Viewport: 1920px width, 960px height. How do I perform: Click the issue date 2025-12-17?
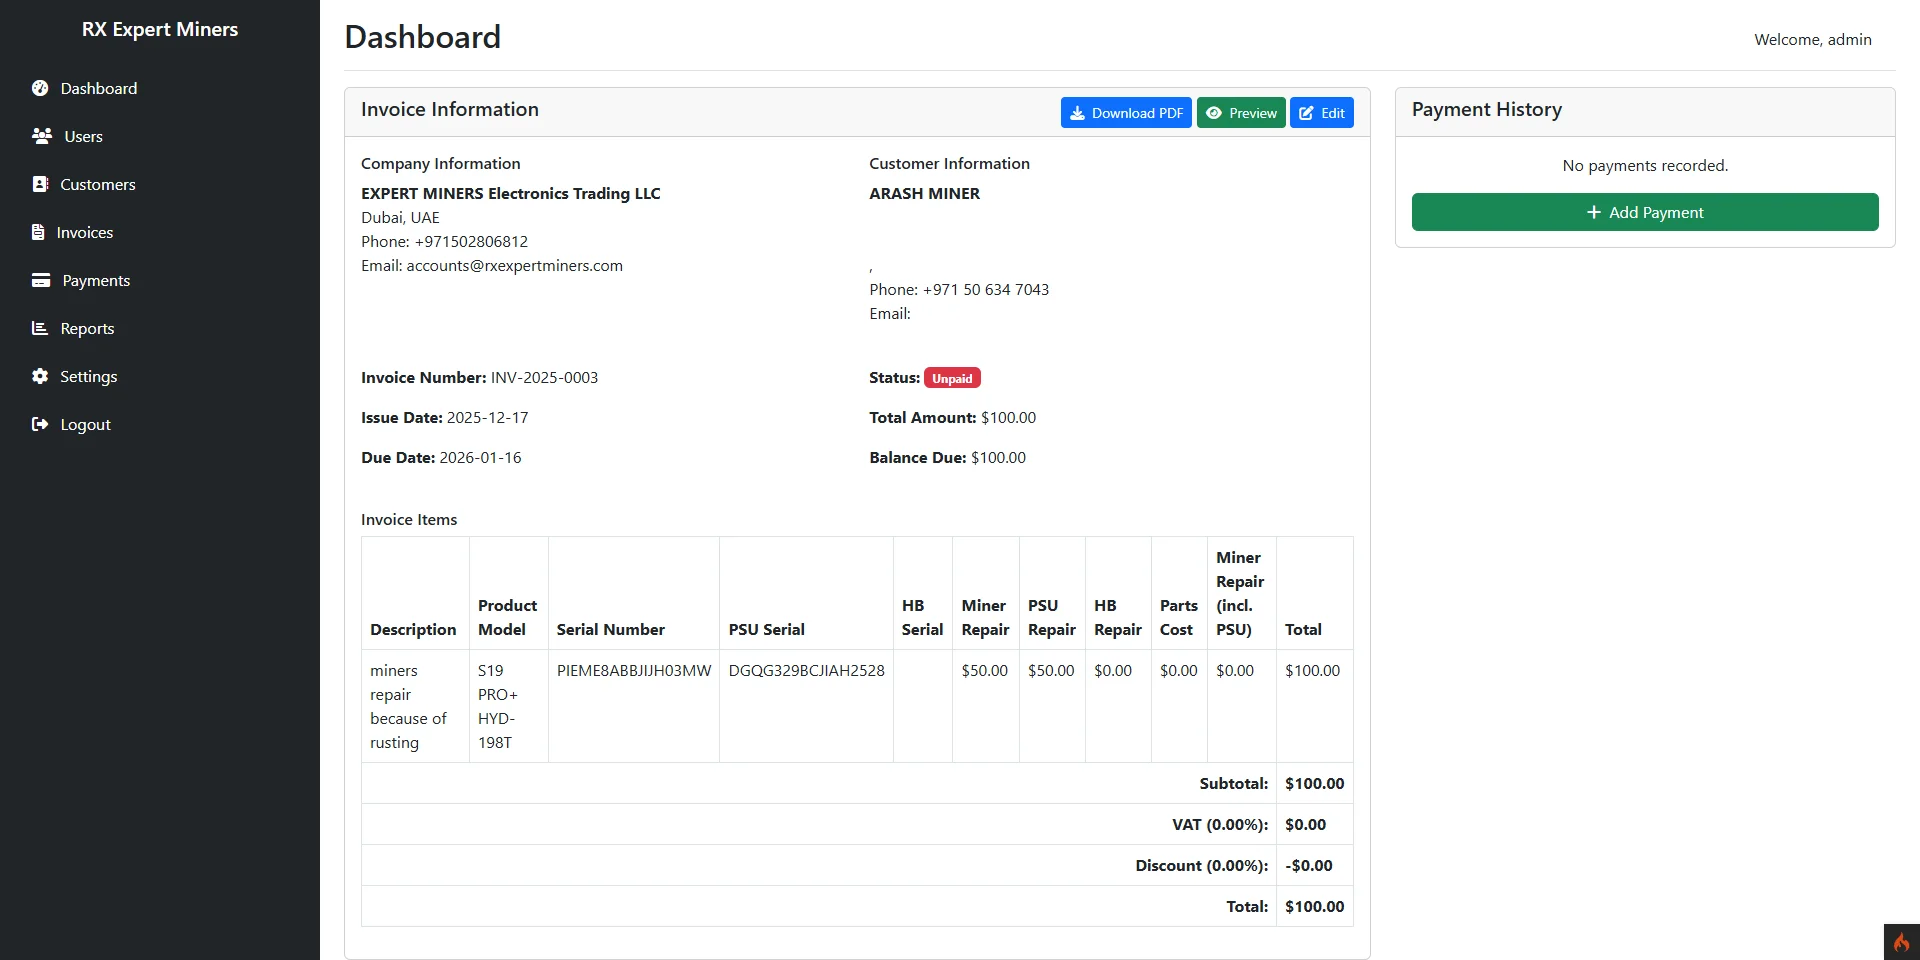click(x=487, y=418)
